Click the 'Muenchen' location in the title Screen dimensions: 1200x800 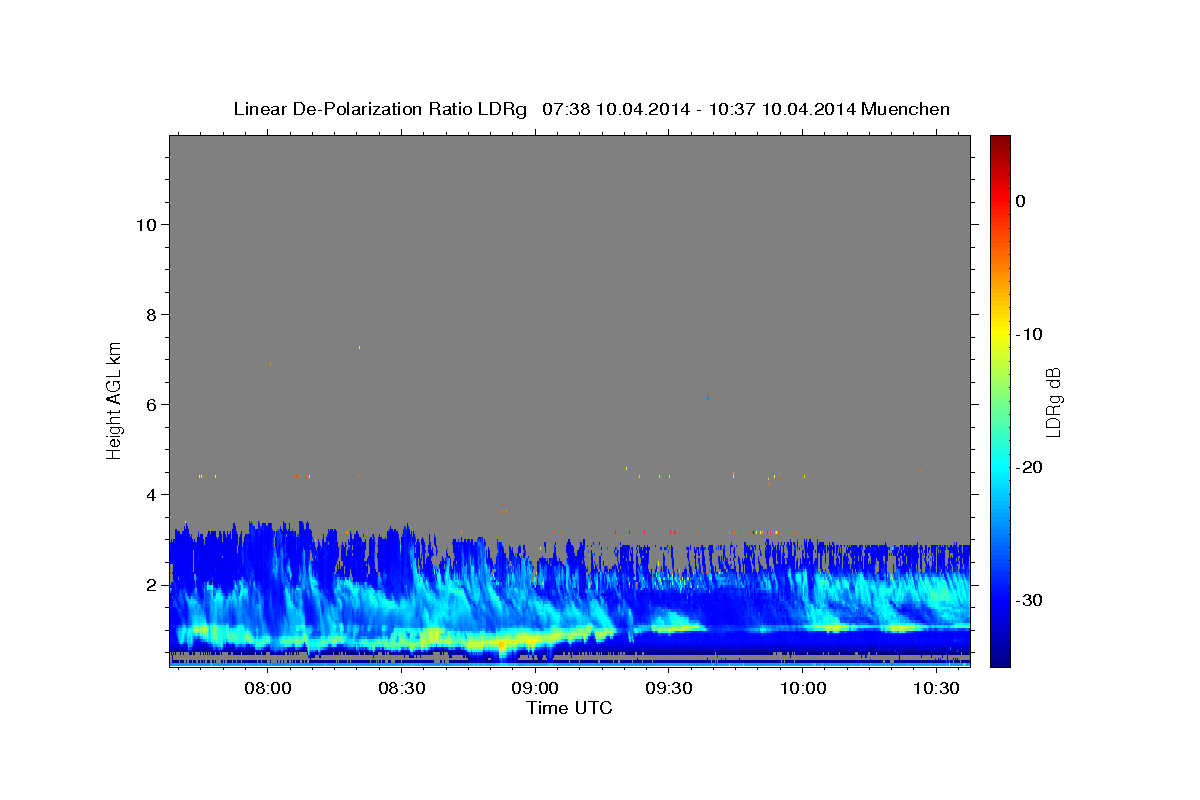906,109
